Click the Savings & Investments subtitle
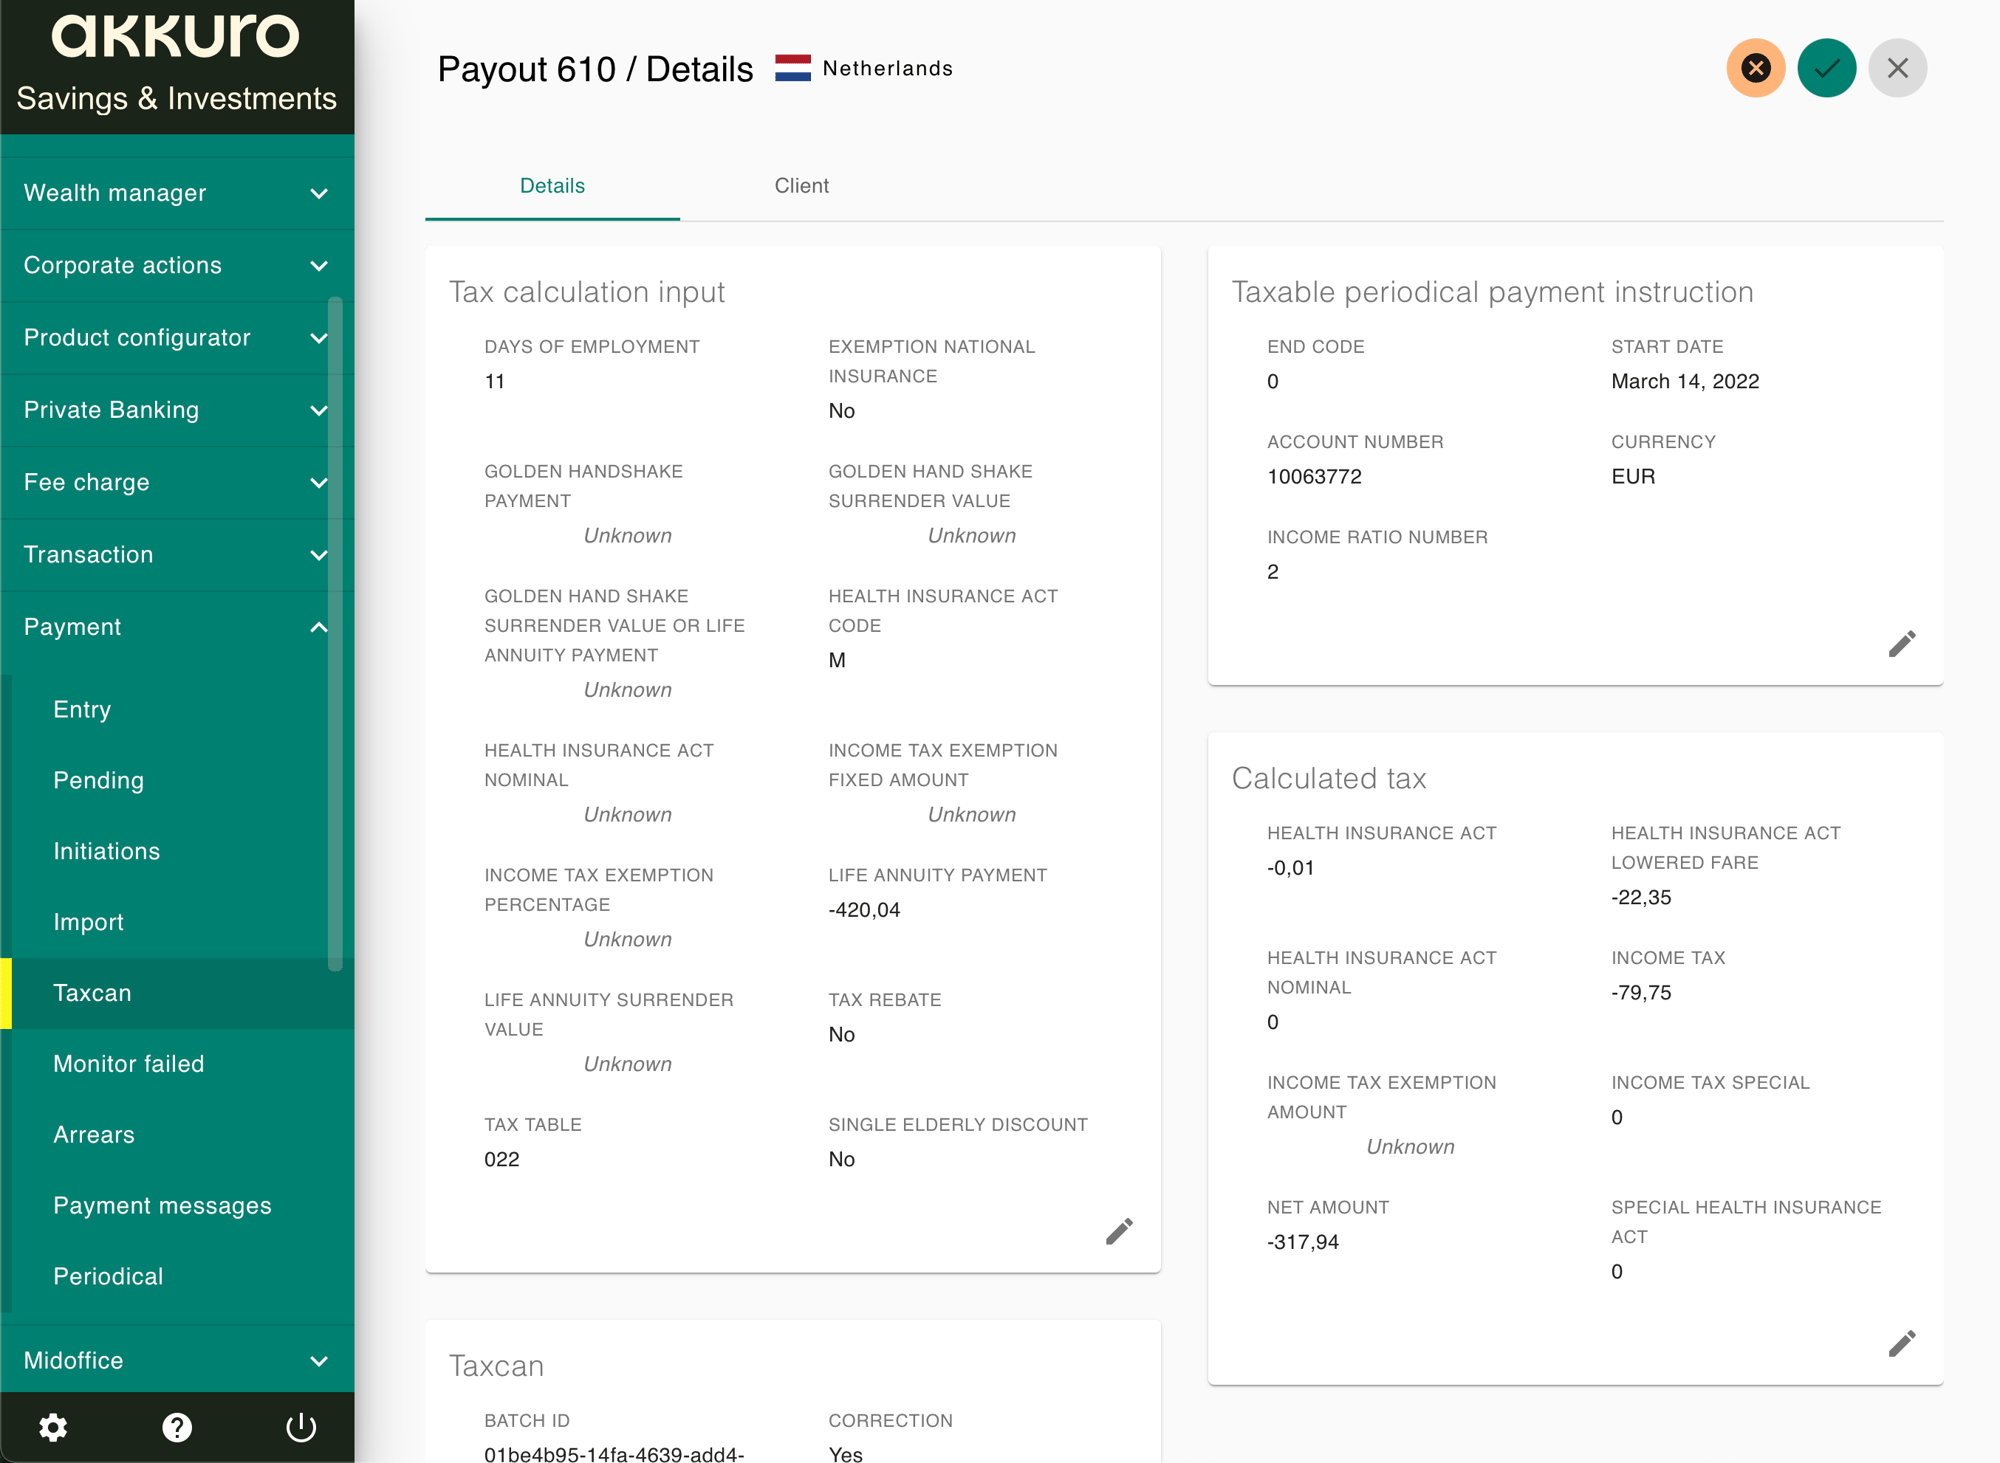 (176, 98)
